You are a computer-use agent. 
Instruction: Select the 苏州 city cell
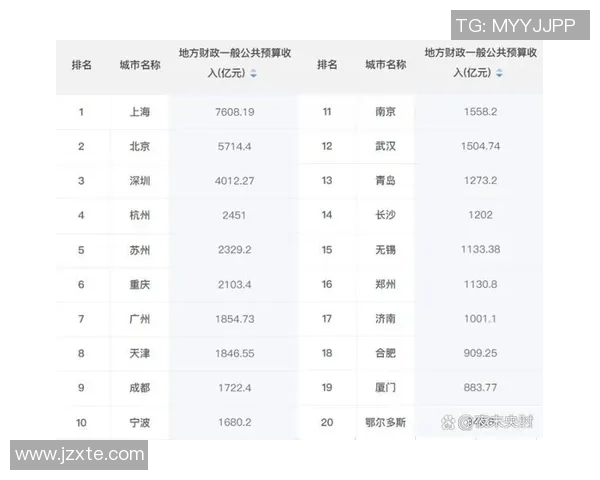pyautogui.click(x=140, y=250)
